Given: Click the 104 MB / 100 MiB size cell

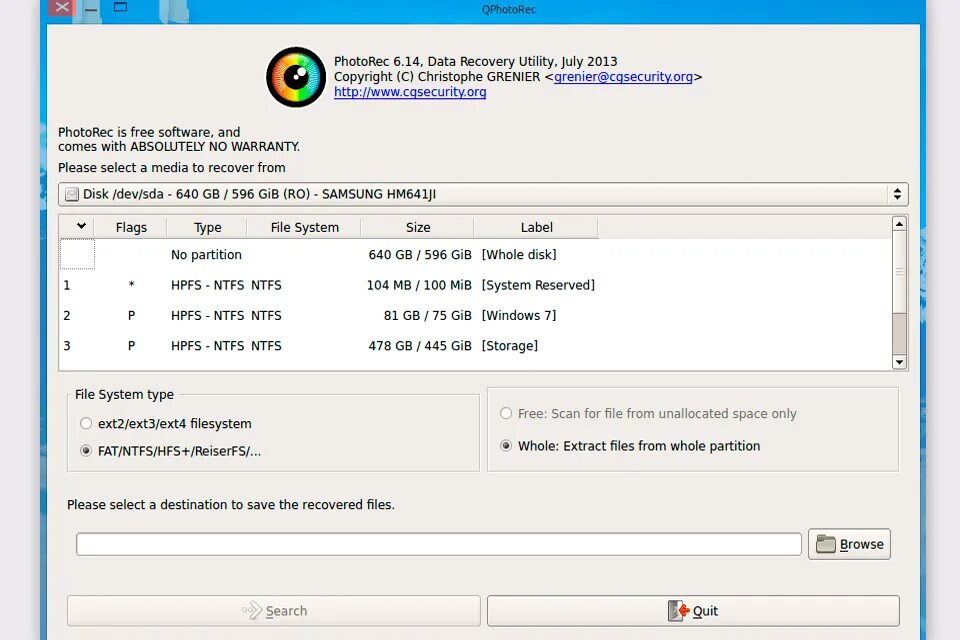Looking at the screenshot, I should pos(419,285).
